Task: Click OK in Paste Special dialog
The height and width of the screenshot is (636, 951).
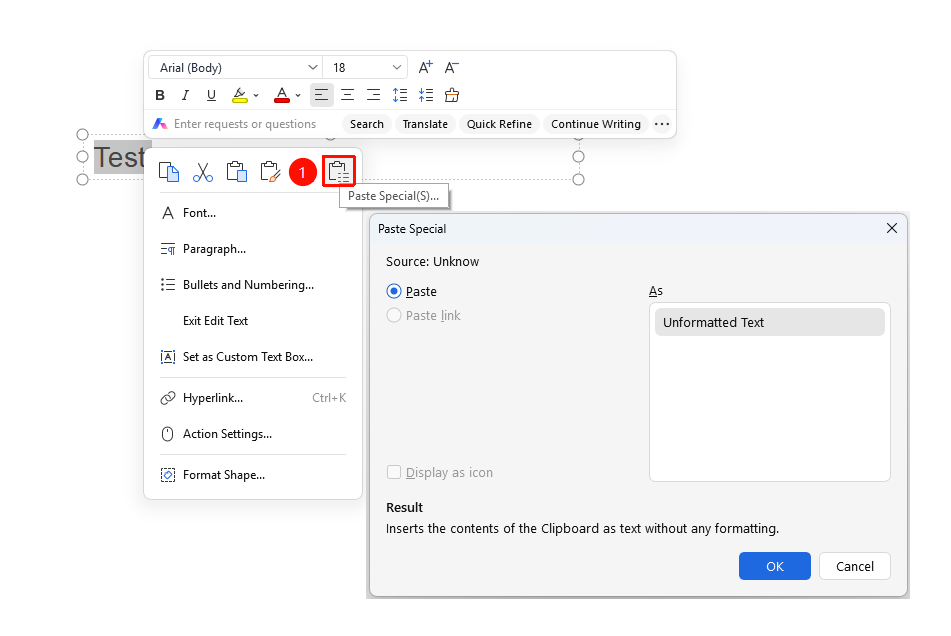Action: (775, 566)
